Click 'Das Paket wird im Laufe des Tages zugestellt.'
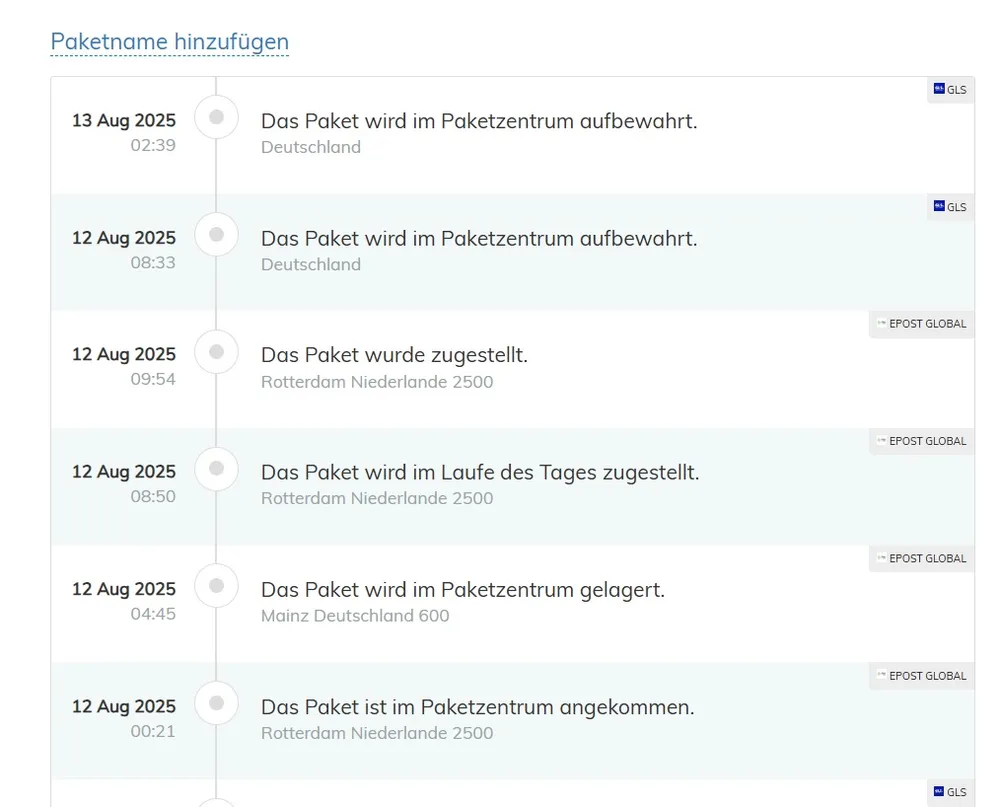The image size is (1000, 807). 480,473
